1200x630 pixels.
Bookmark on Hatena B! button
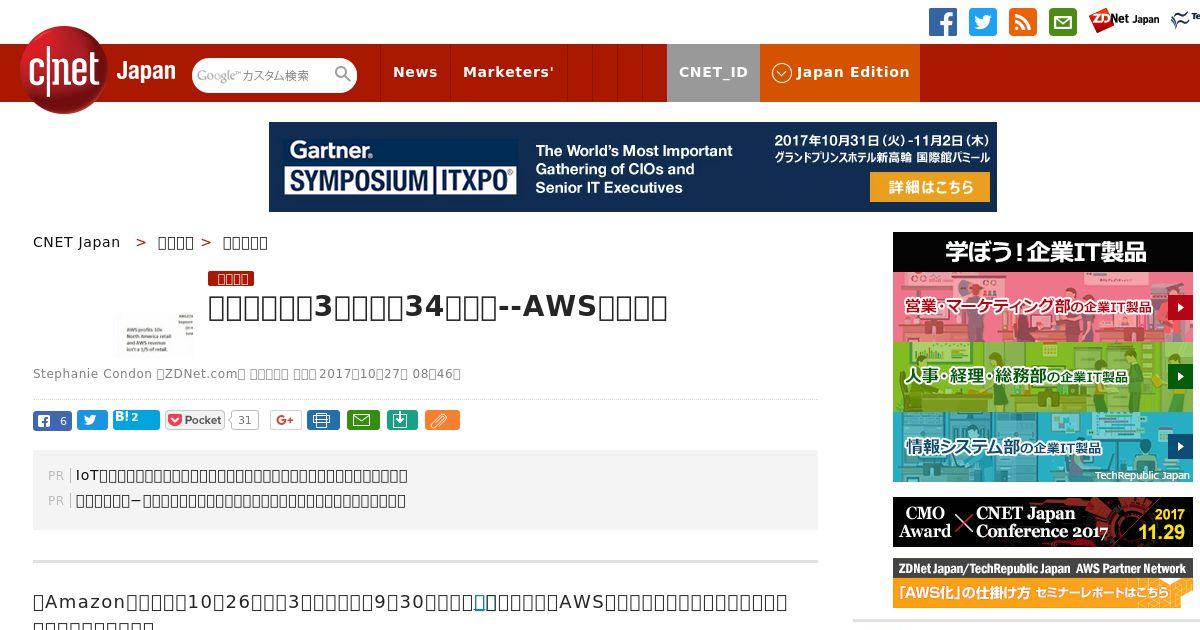point(136,420)
